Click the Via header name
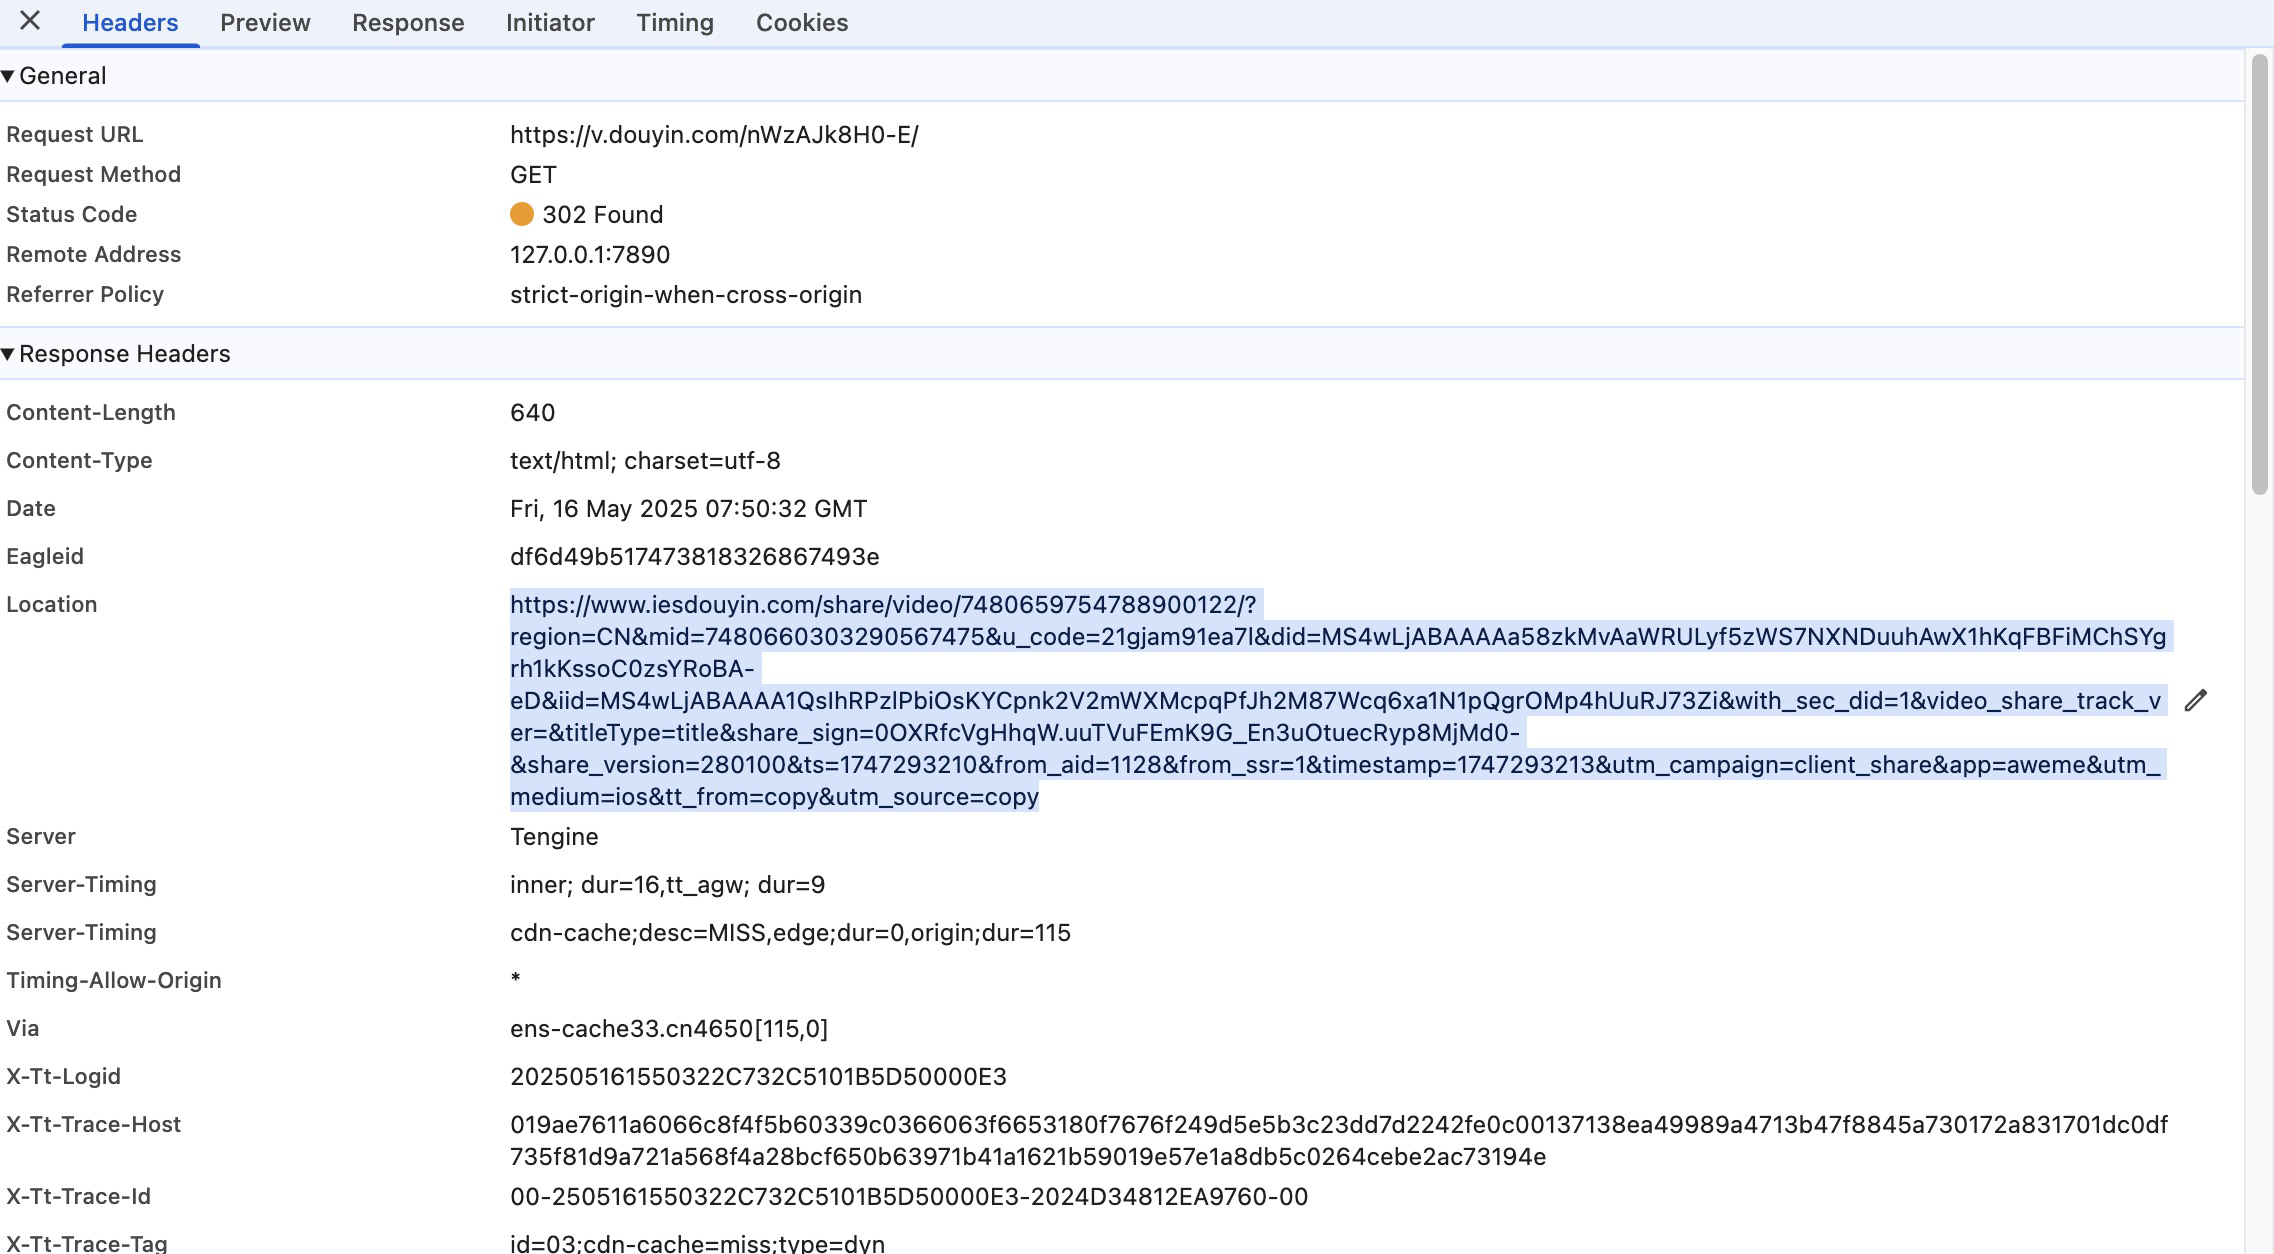The width and height of the screenshot is (2274, 1254). click(x=23, y=1028)
